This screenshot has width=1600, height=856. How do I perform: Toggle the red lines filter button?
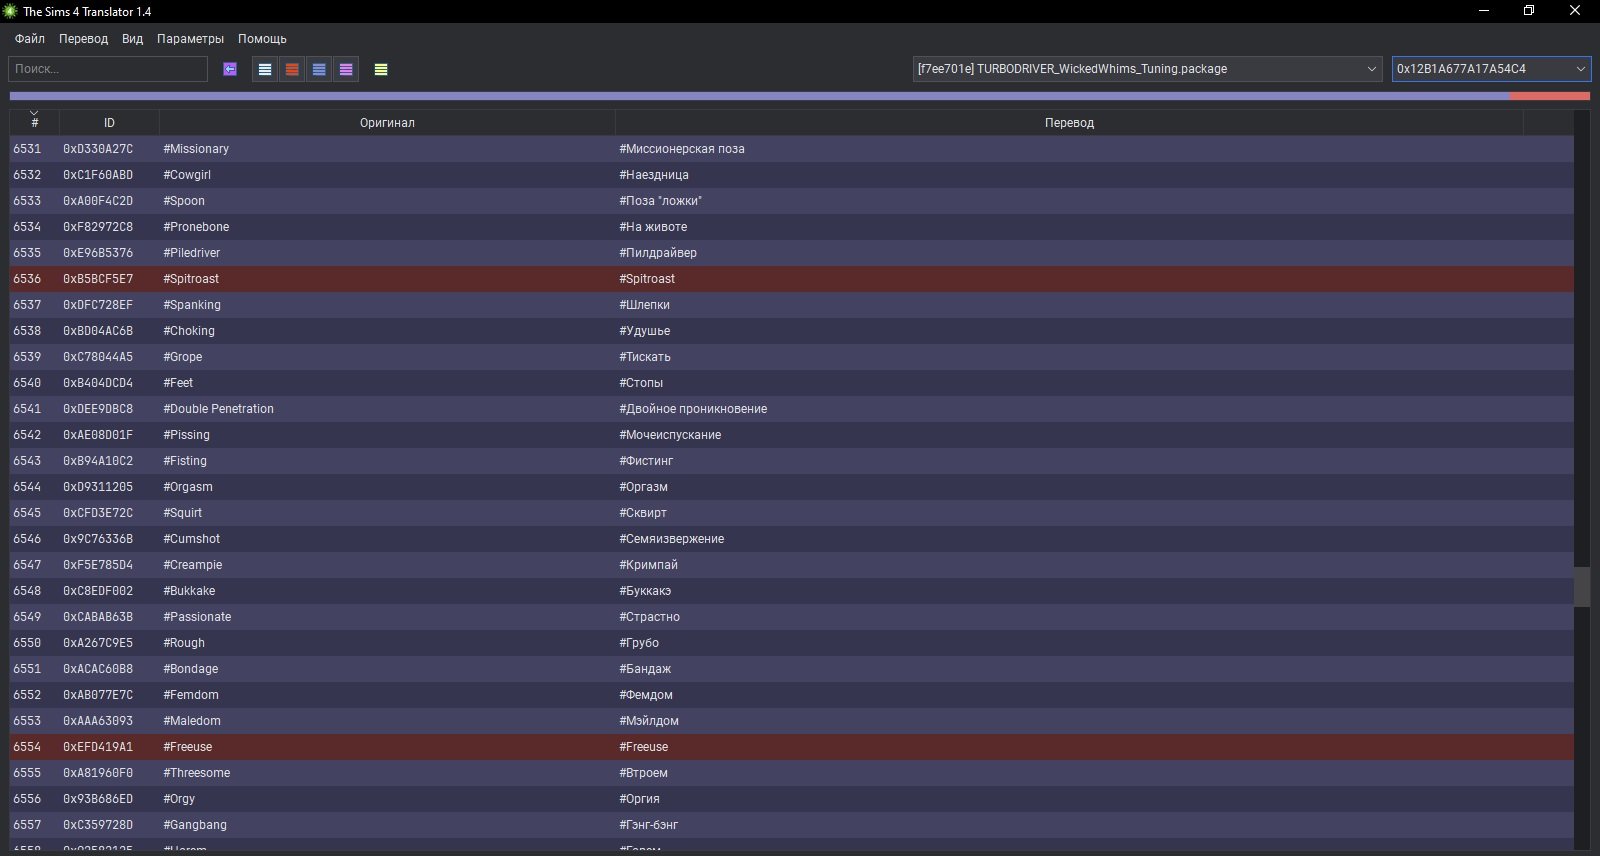292,69
